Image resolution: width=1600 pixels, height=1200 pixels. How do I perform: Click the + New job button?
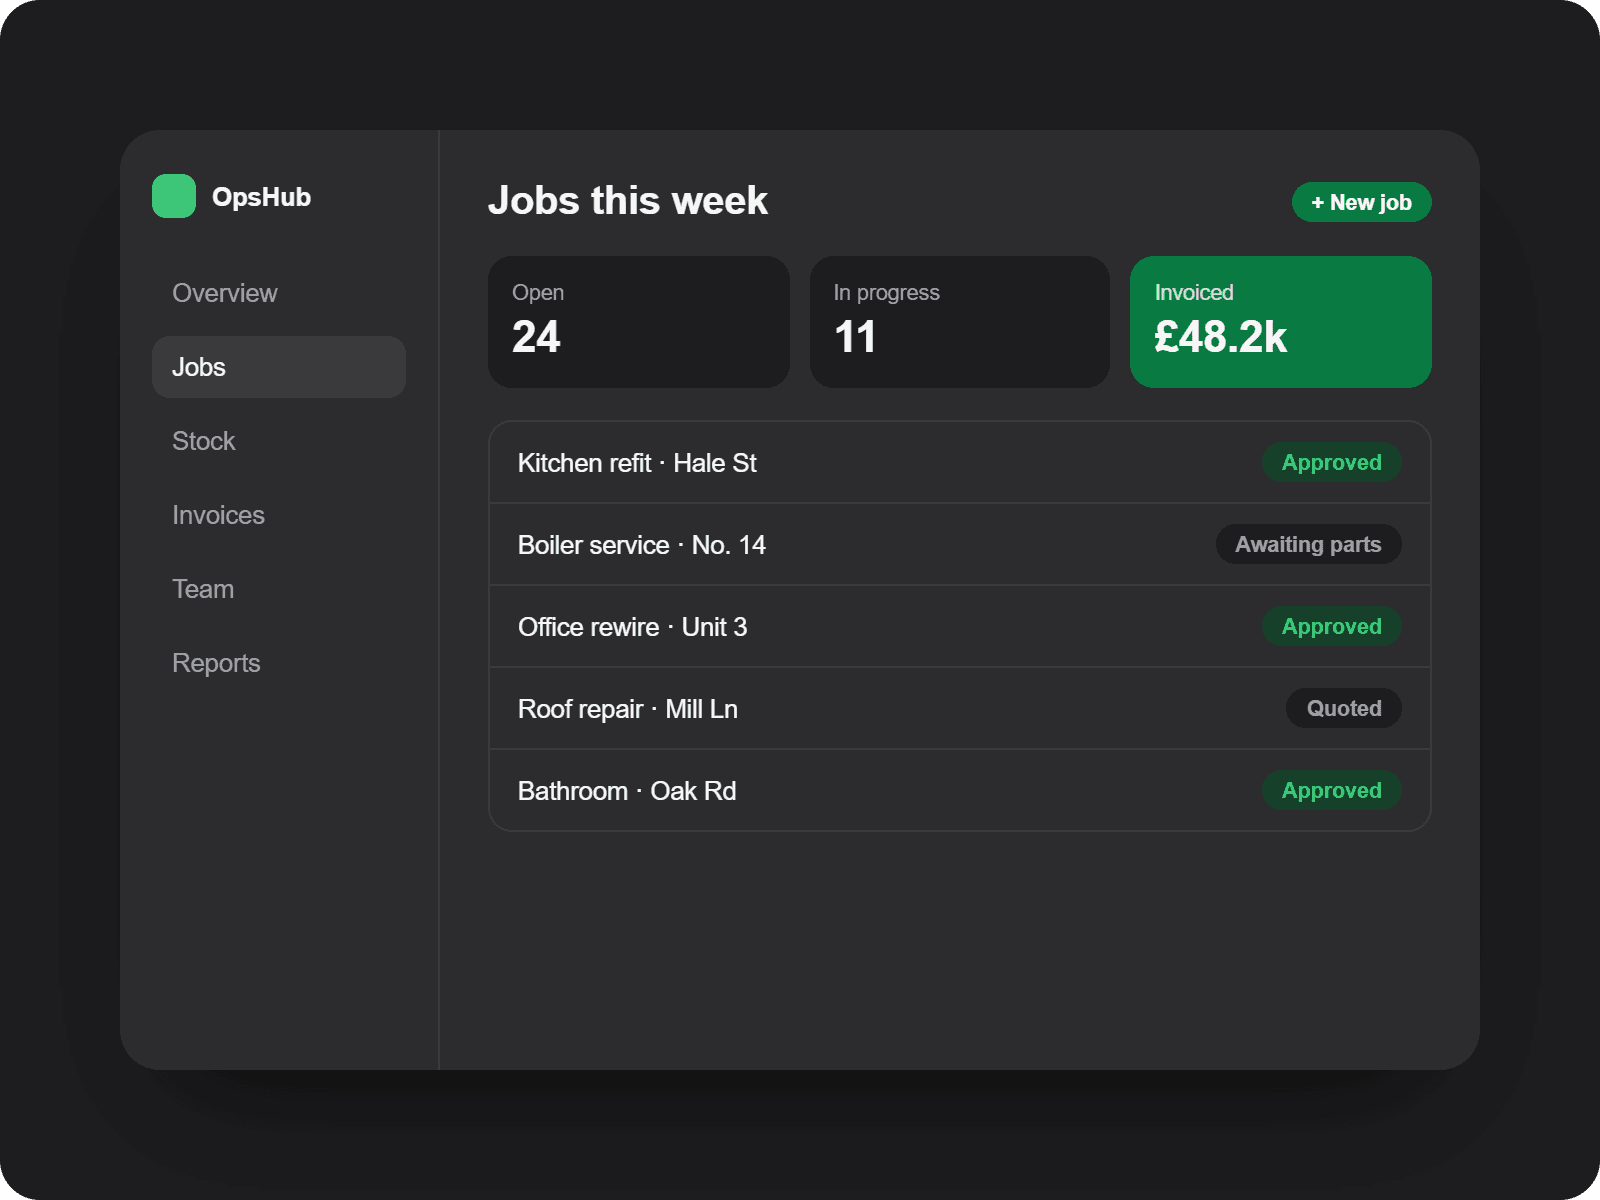point(1361,202)
